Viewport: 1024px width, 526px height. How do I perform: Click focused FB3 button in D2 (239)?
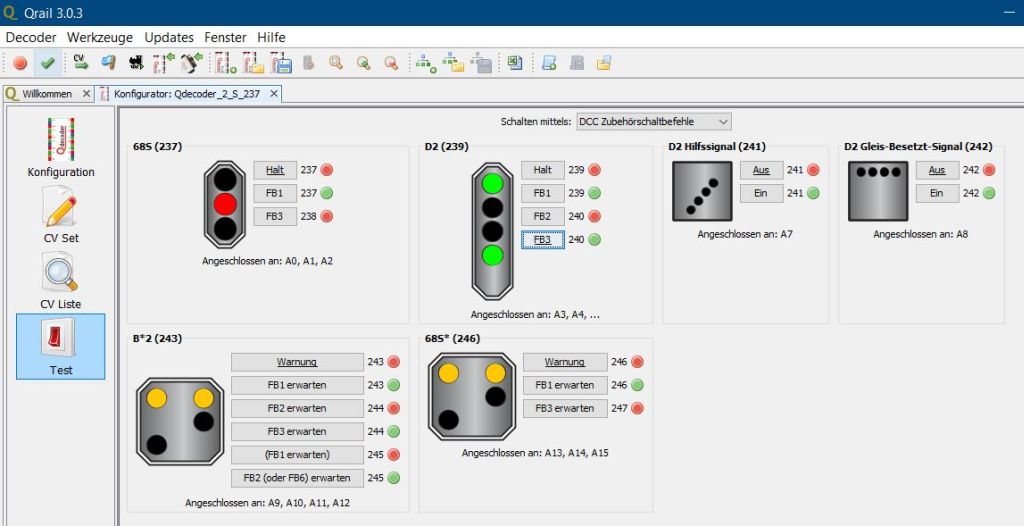point(543,240)
